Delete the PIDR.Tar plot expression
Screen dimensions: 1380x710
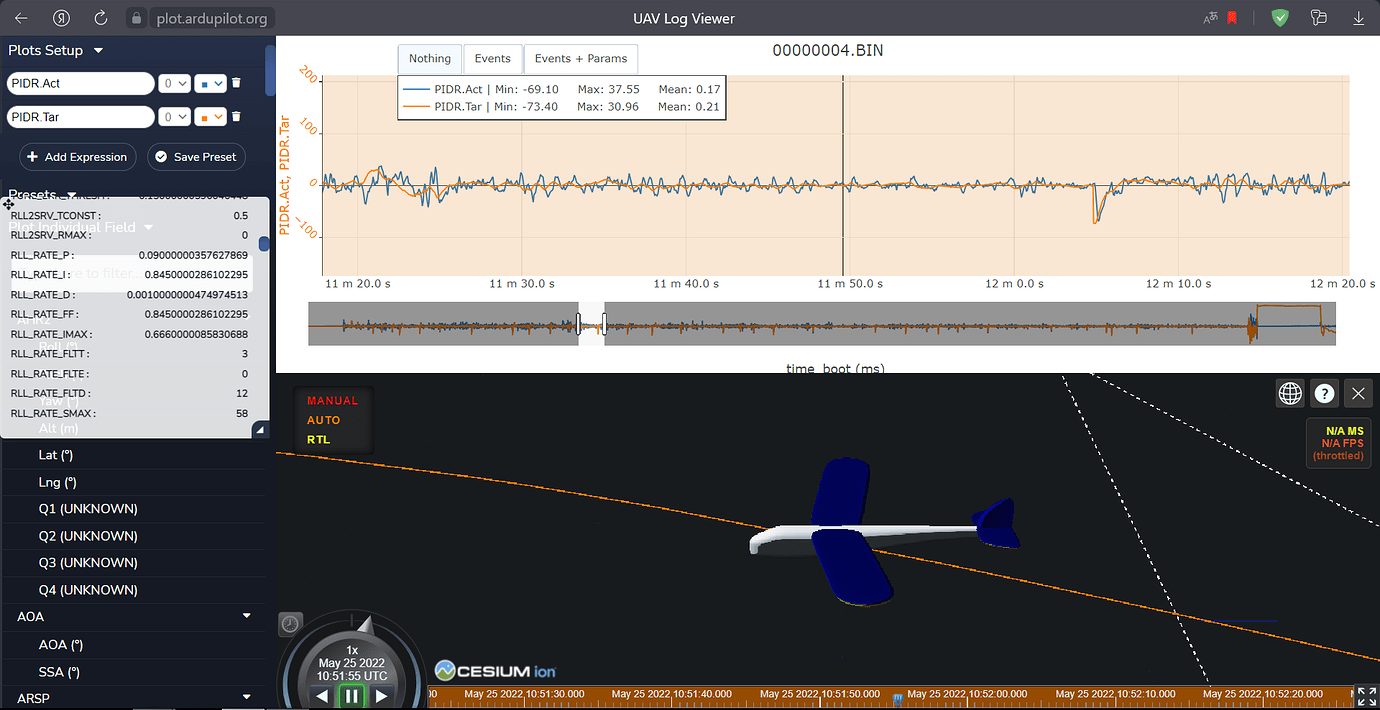[x=236, y=117]
